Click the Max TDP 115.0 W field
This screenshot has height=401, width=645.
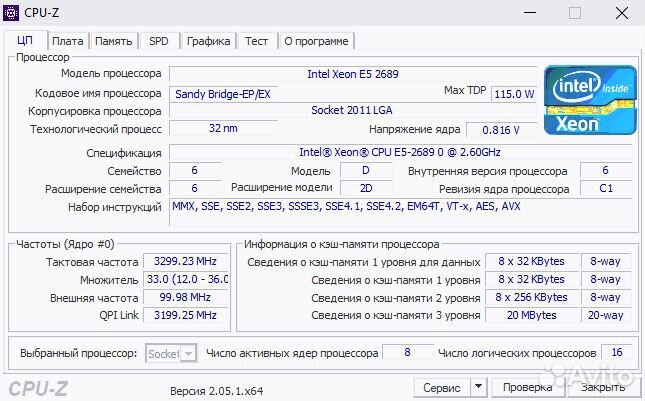(x=514, y=93)
